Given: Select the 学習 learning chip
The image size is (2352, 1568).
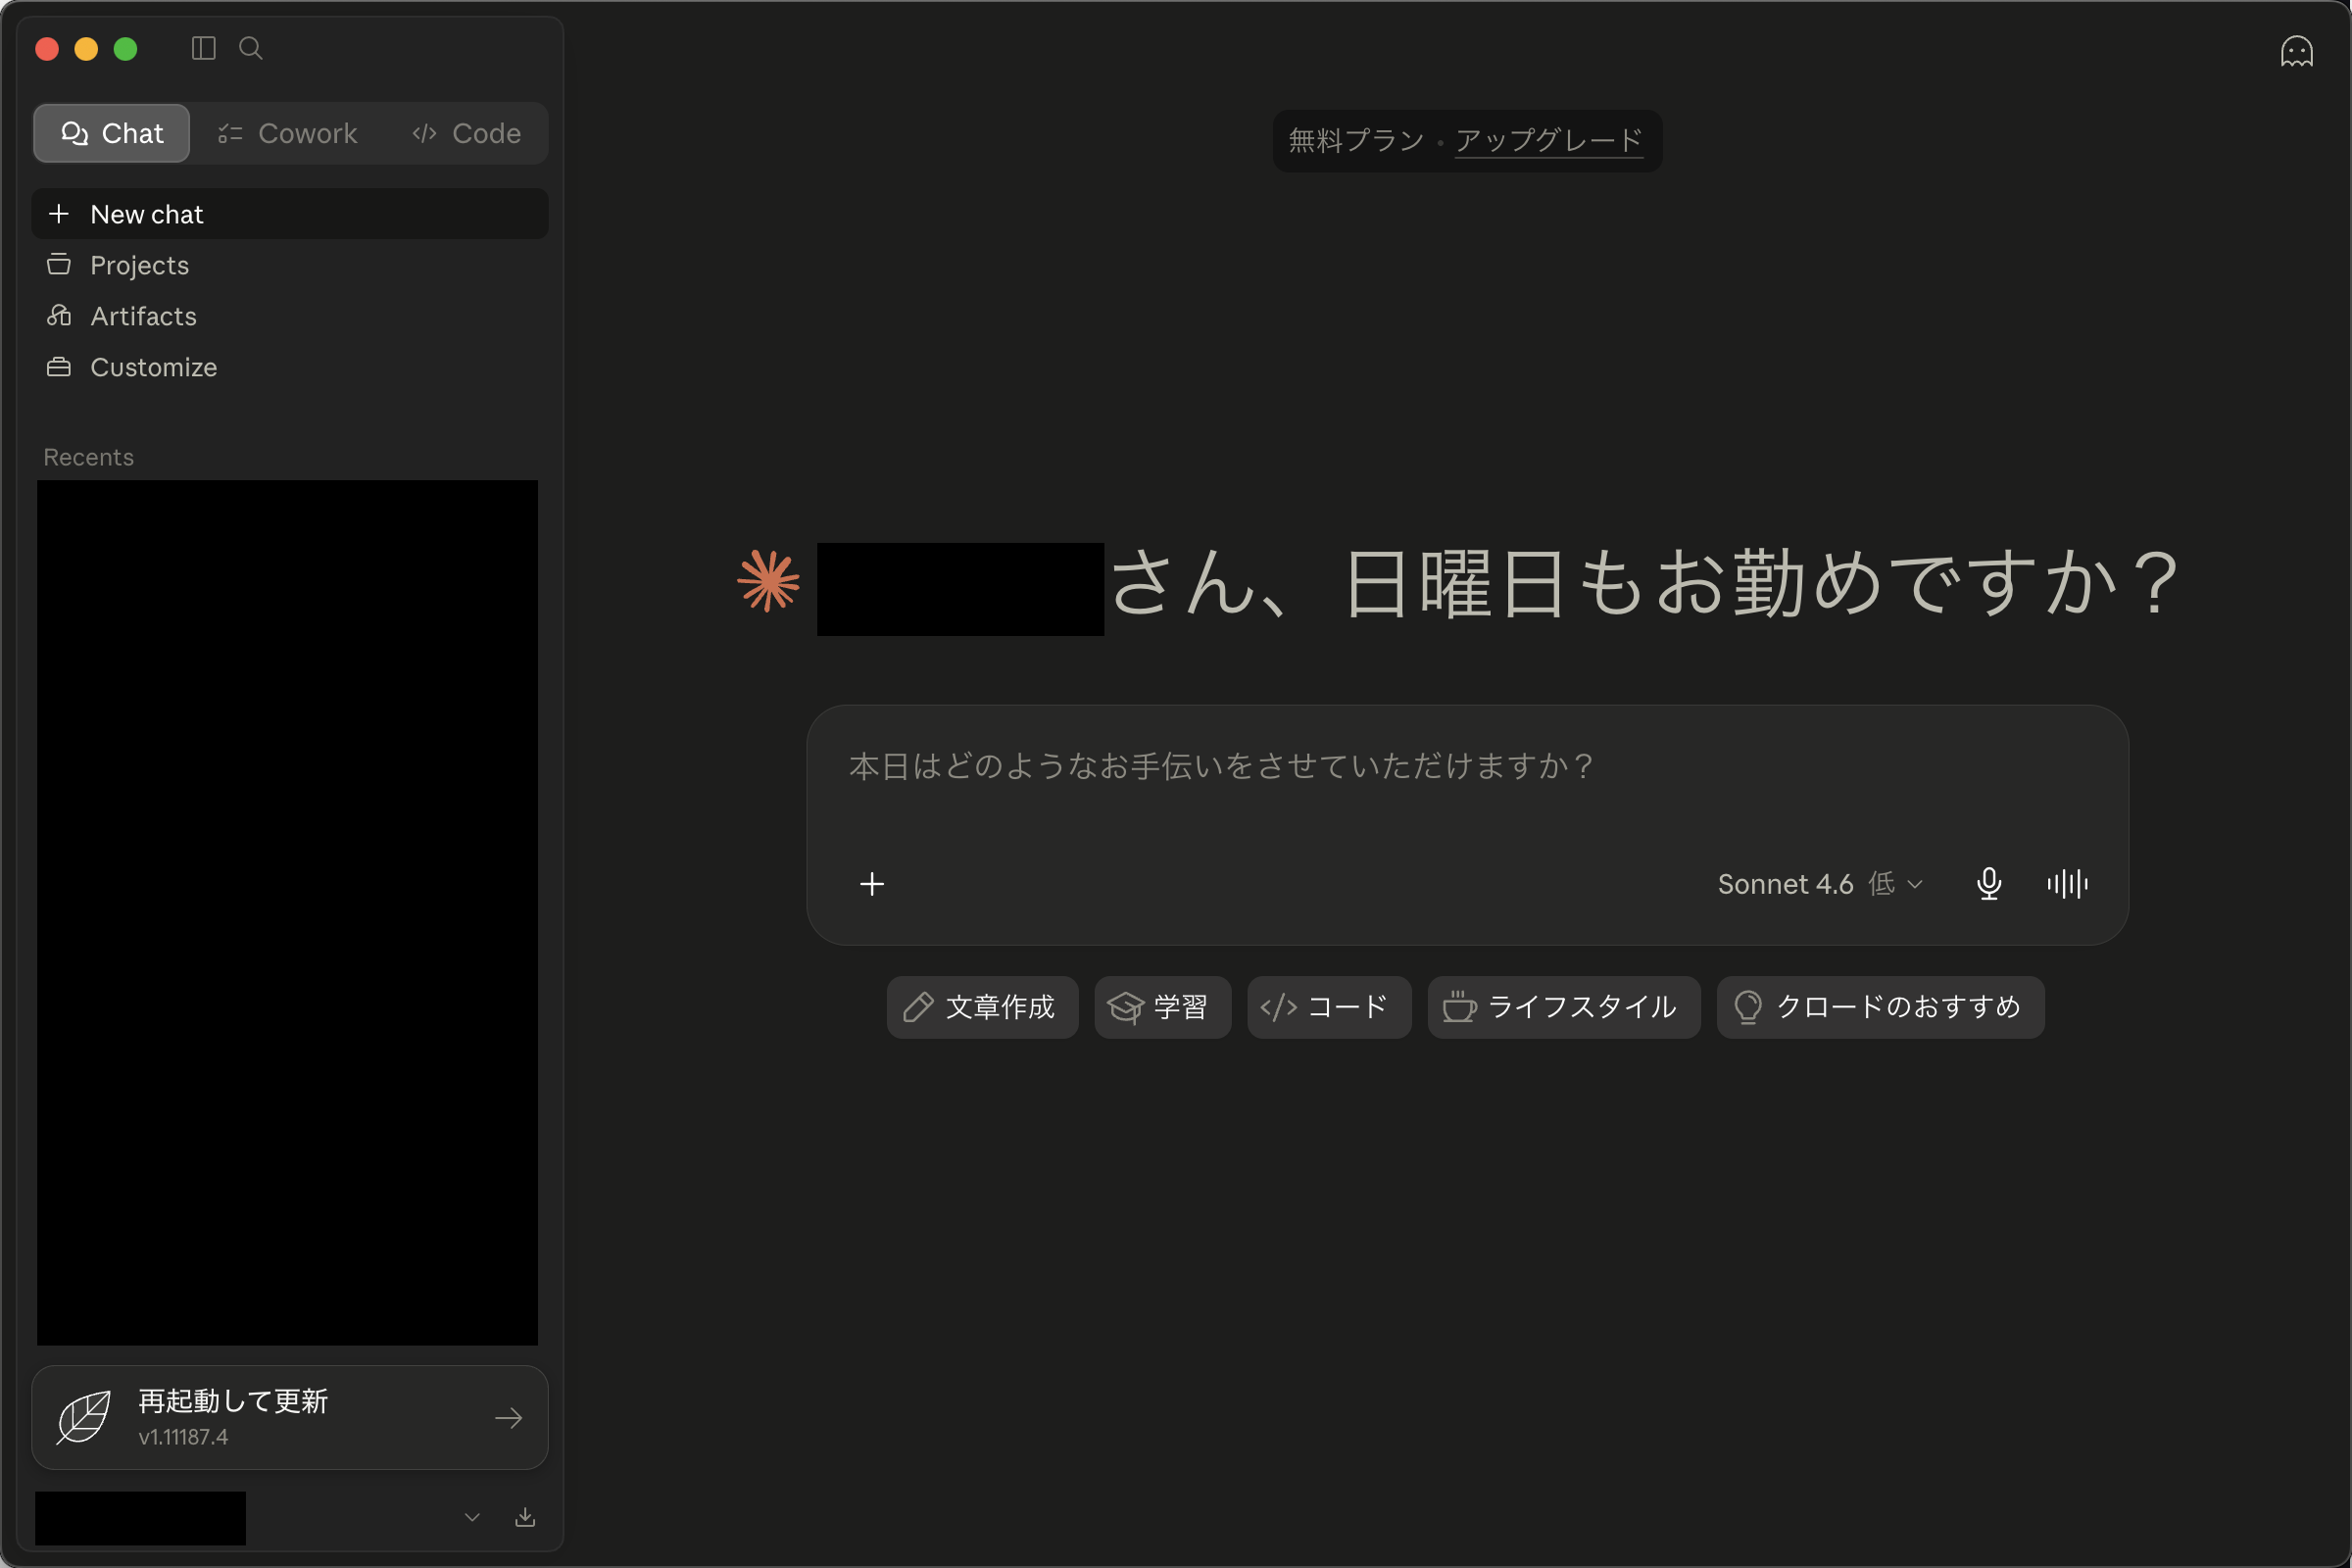Looking at the screenshot, I should [x=1162, y=1007].
